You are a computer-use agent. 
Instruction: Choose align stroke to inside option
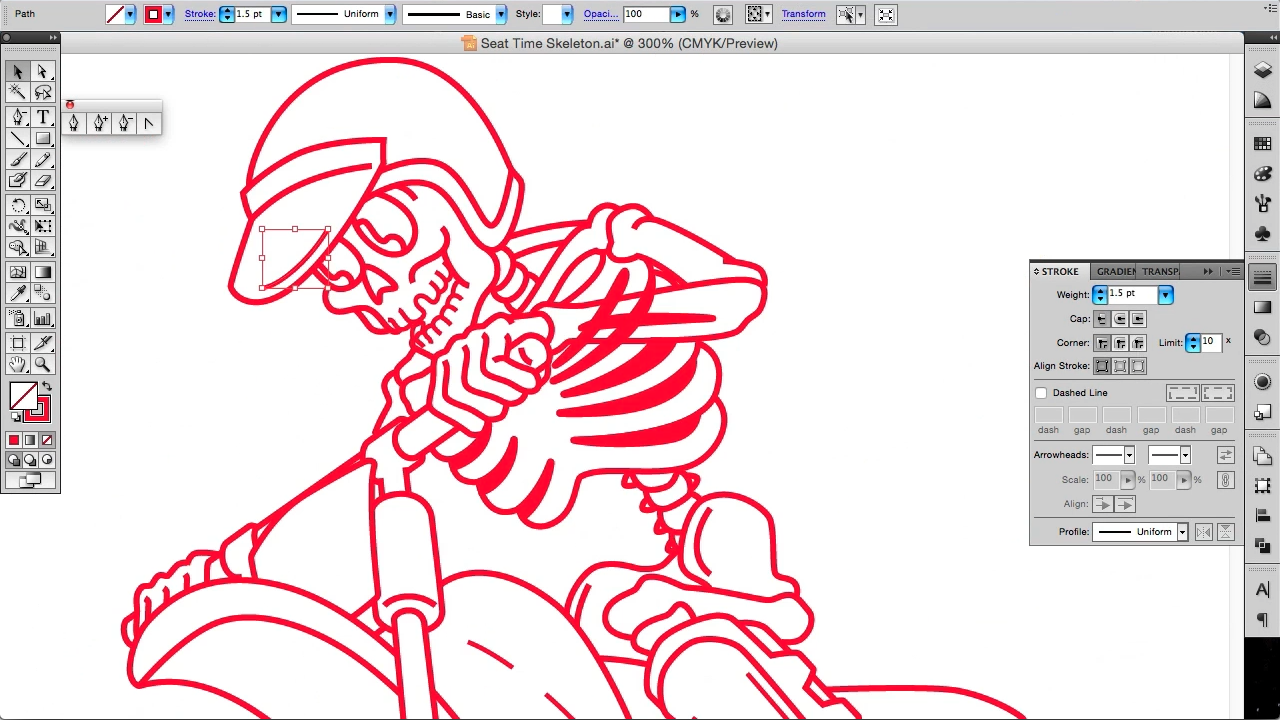click(x=1120, y=366)
